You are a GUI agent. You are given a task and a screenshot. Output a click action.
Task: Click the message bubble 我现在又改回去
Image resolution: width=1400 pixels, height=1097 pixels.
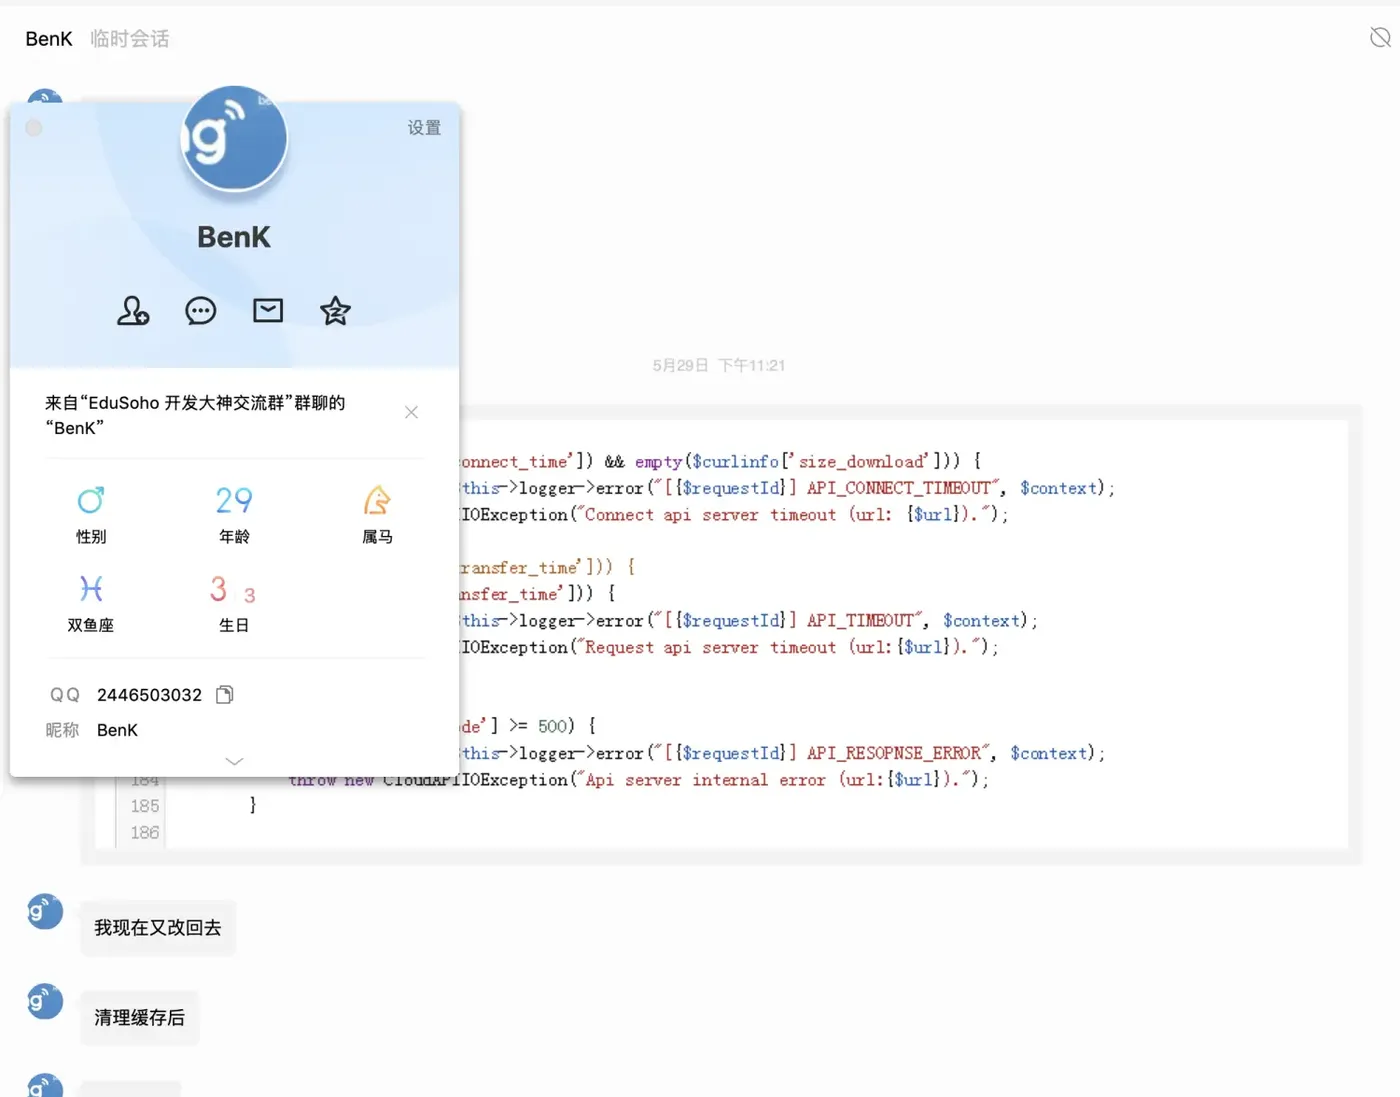click(x=158, y=928)
